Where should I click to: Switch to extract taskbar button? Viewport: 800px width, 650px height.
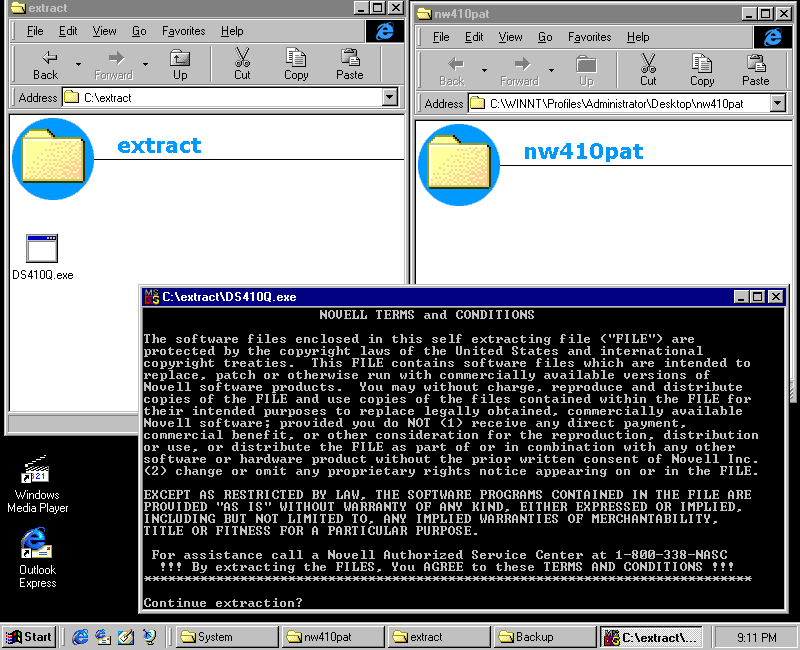[439, 637]
